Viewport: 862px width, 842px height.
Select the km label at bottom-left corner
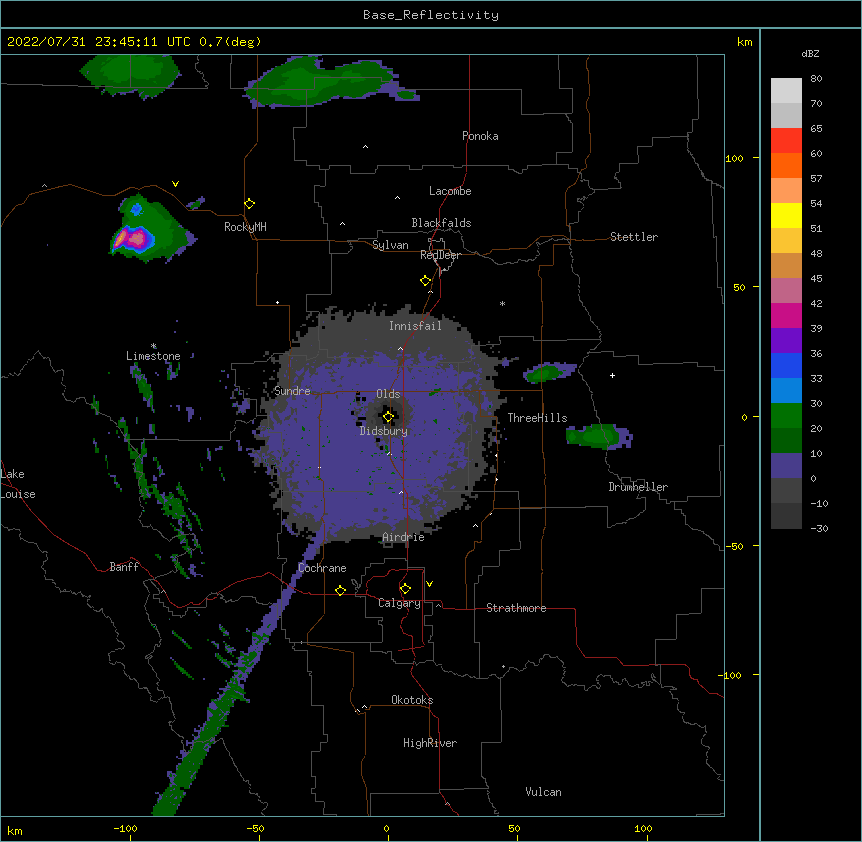(15, 830)
